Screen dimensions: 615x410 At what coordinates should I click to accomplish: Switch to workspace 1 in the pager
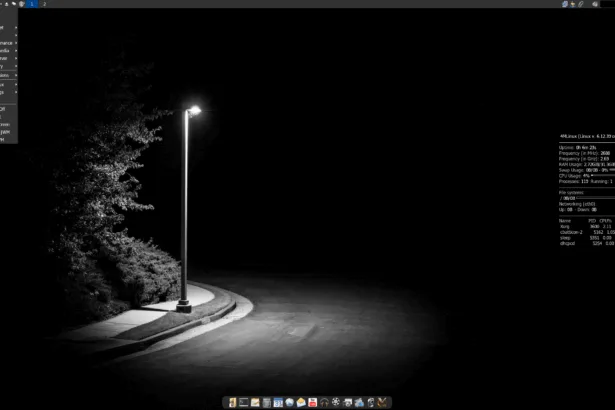click(32, 4)
